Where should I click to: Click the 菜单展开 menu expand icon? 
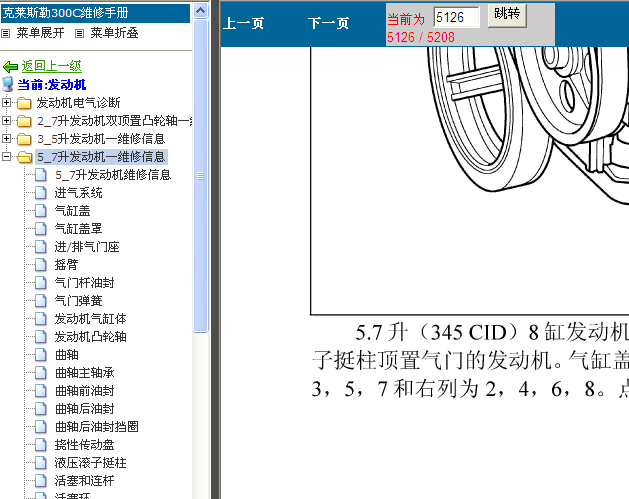6,33
